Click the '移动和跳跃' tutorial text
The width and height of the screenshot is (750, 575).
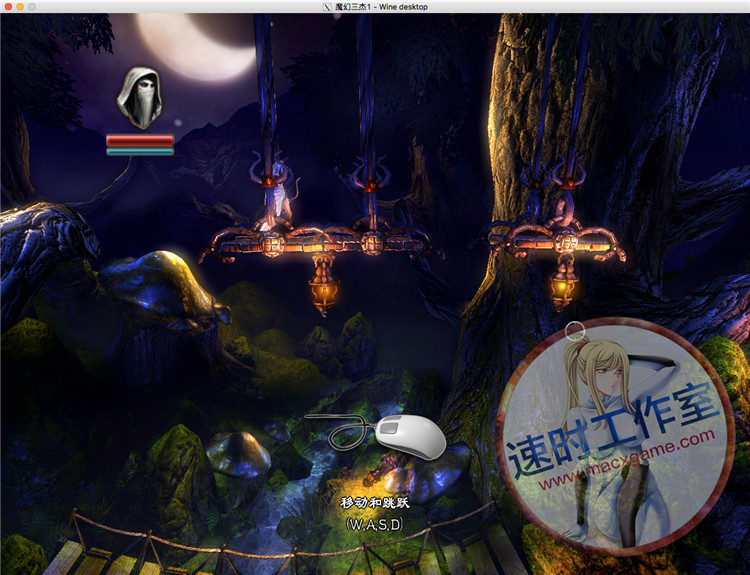coord(375,502)
